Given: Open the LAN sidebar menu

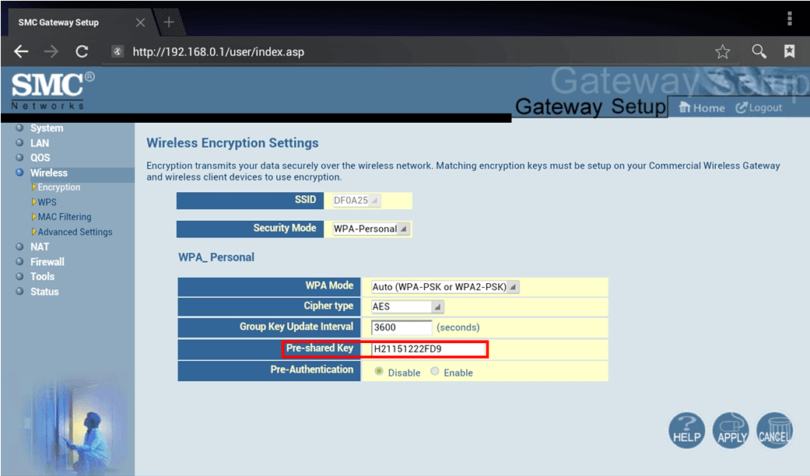Looking at the screenshot, I should click(39, 143).
